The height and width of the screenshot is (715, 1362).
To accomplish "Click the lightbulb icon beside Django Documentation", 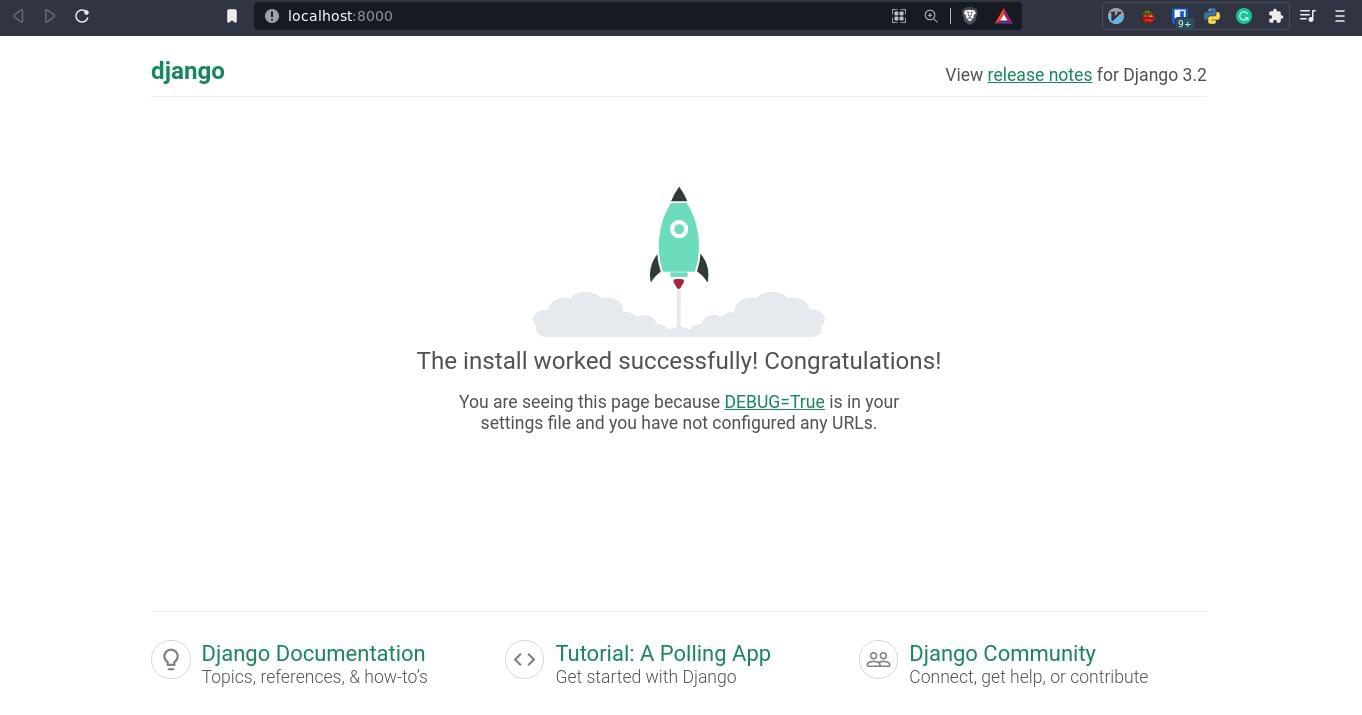I will pos(171,659).
